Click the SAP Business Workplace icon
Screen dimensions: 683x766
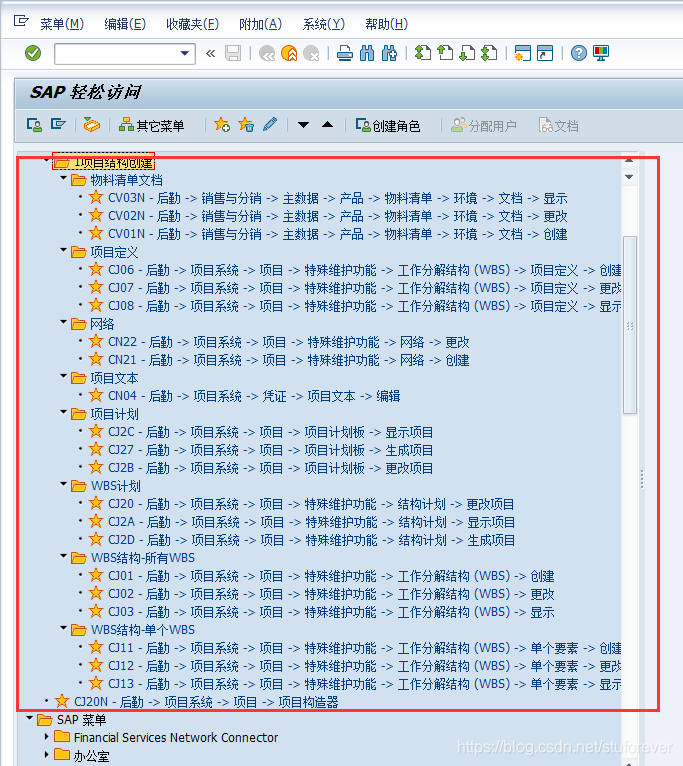tap(91, 126)
